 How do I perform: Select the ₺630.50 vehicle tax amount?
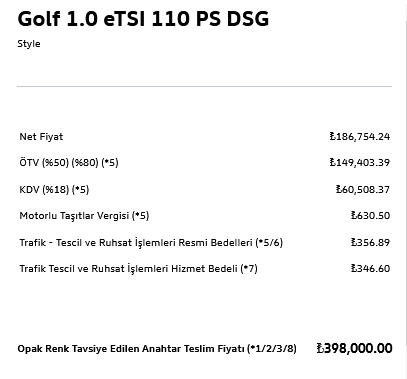(x=370, y=216)
